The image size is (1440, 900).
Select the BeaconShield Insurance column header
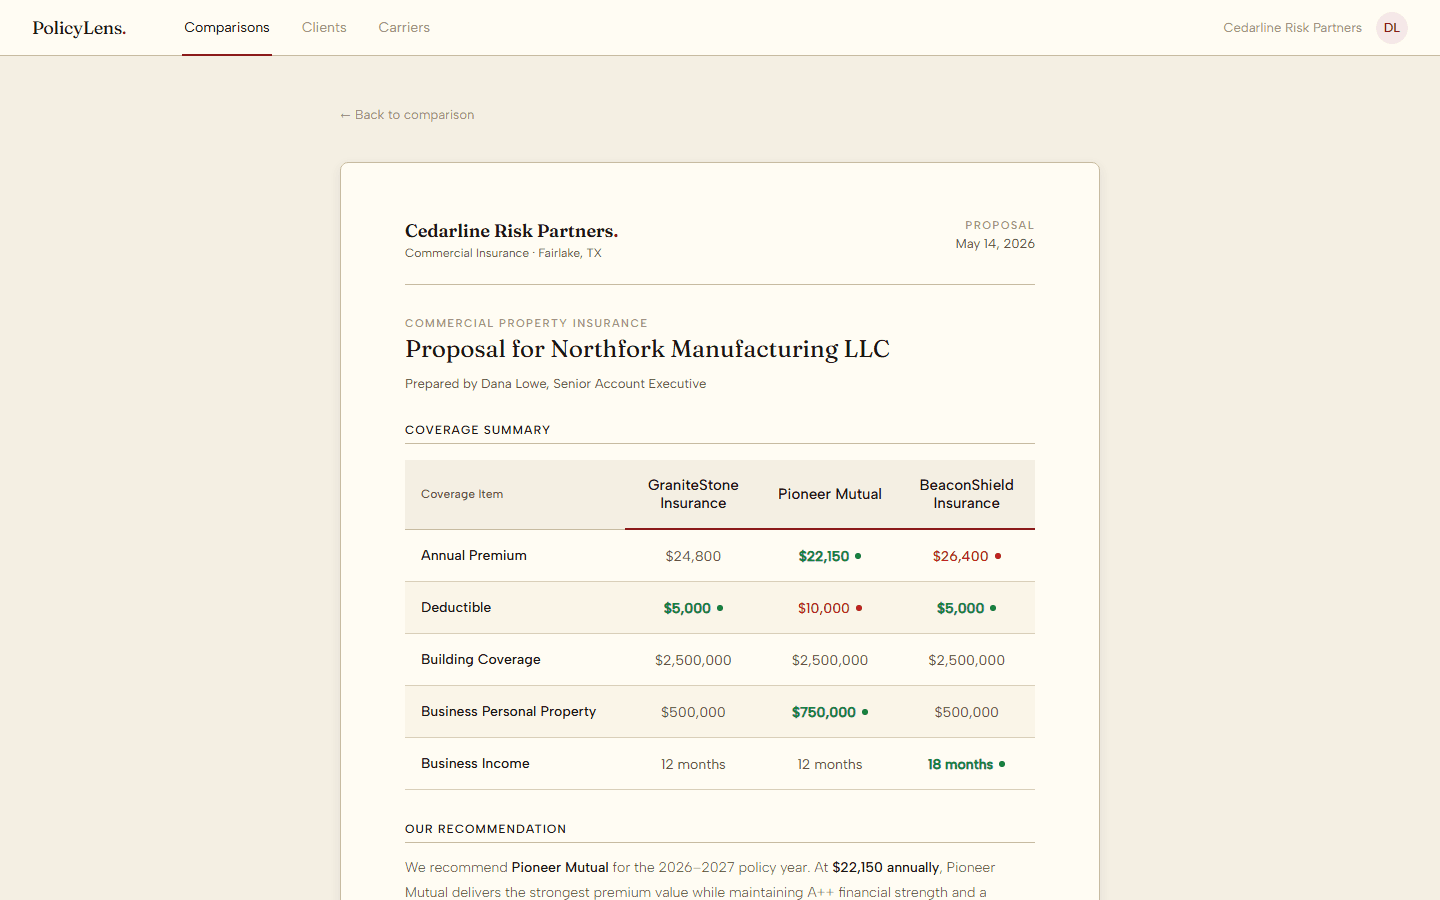point(967,494)
